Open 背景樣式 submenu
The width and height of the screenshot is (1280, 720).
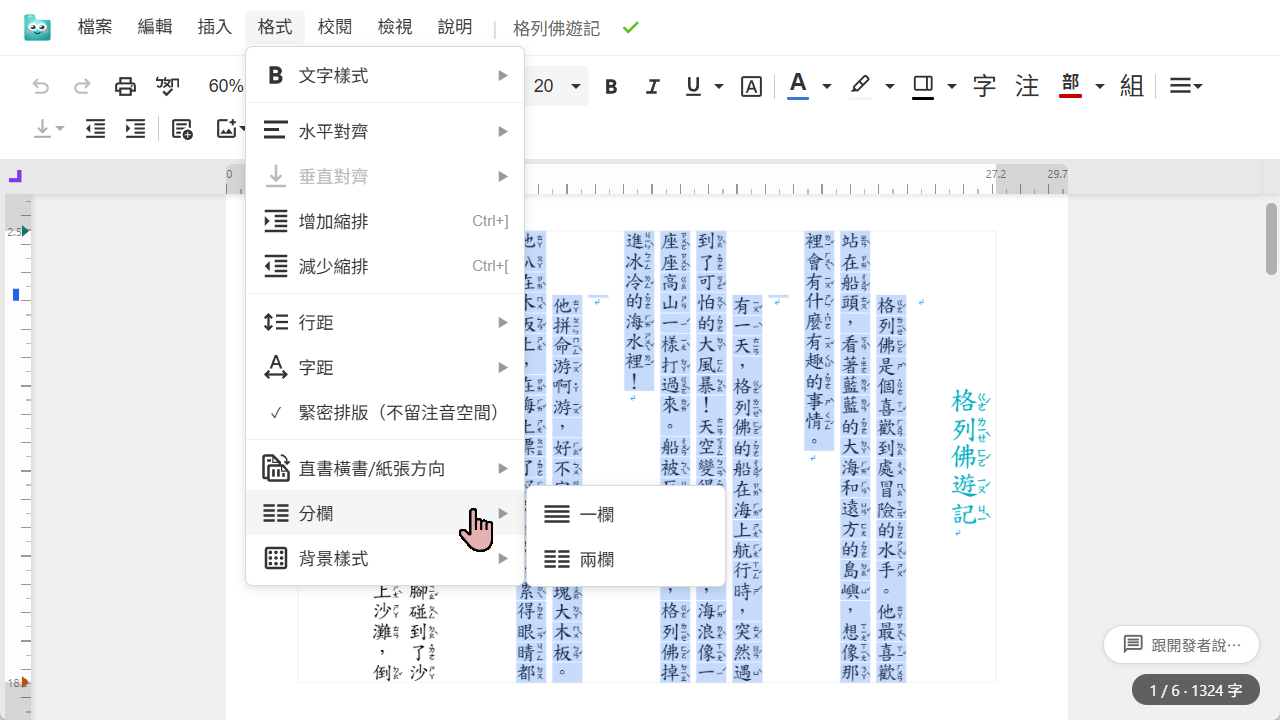[385, 559]
